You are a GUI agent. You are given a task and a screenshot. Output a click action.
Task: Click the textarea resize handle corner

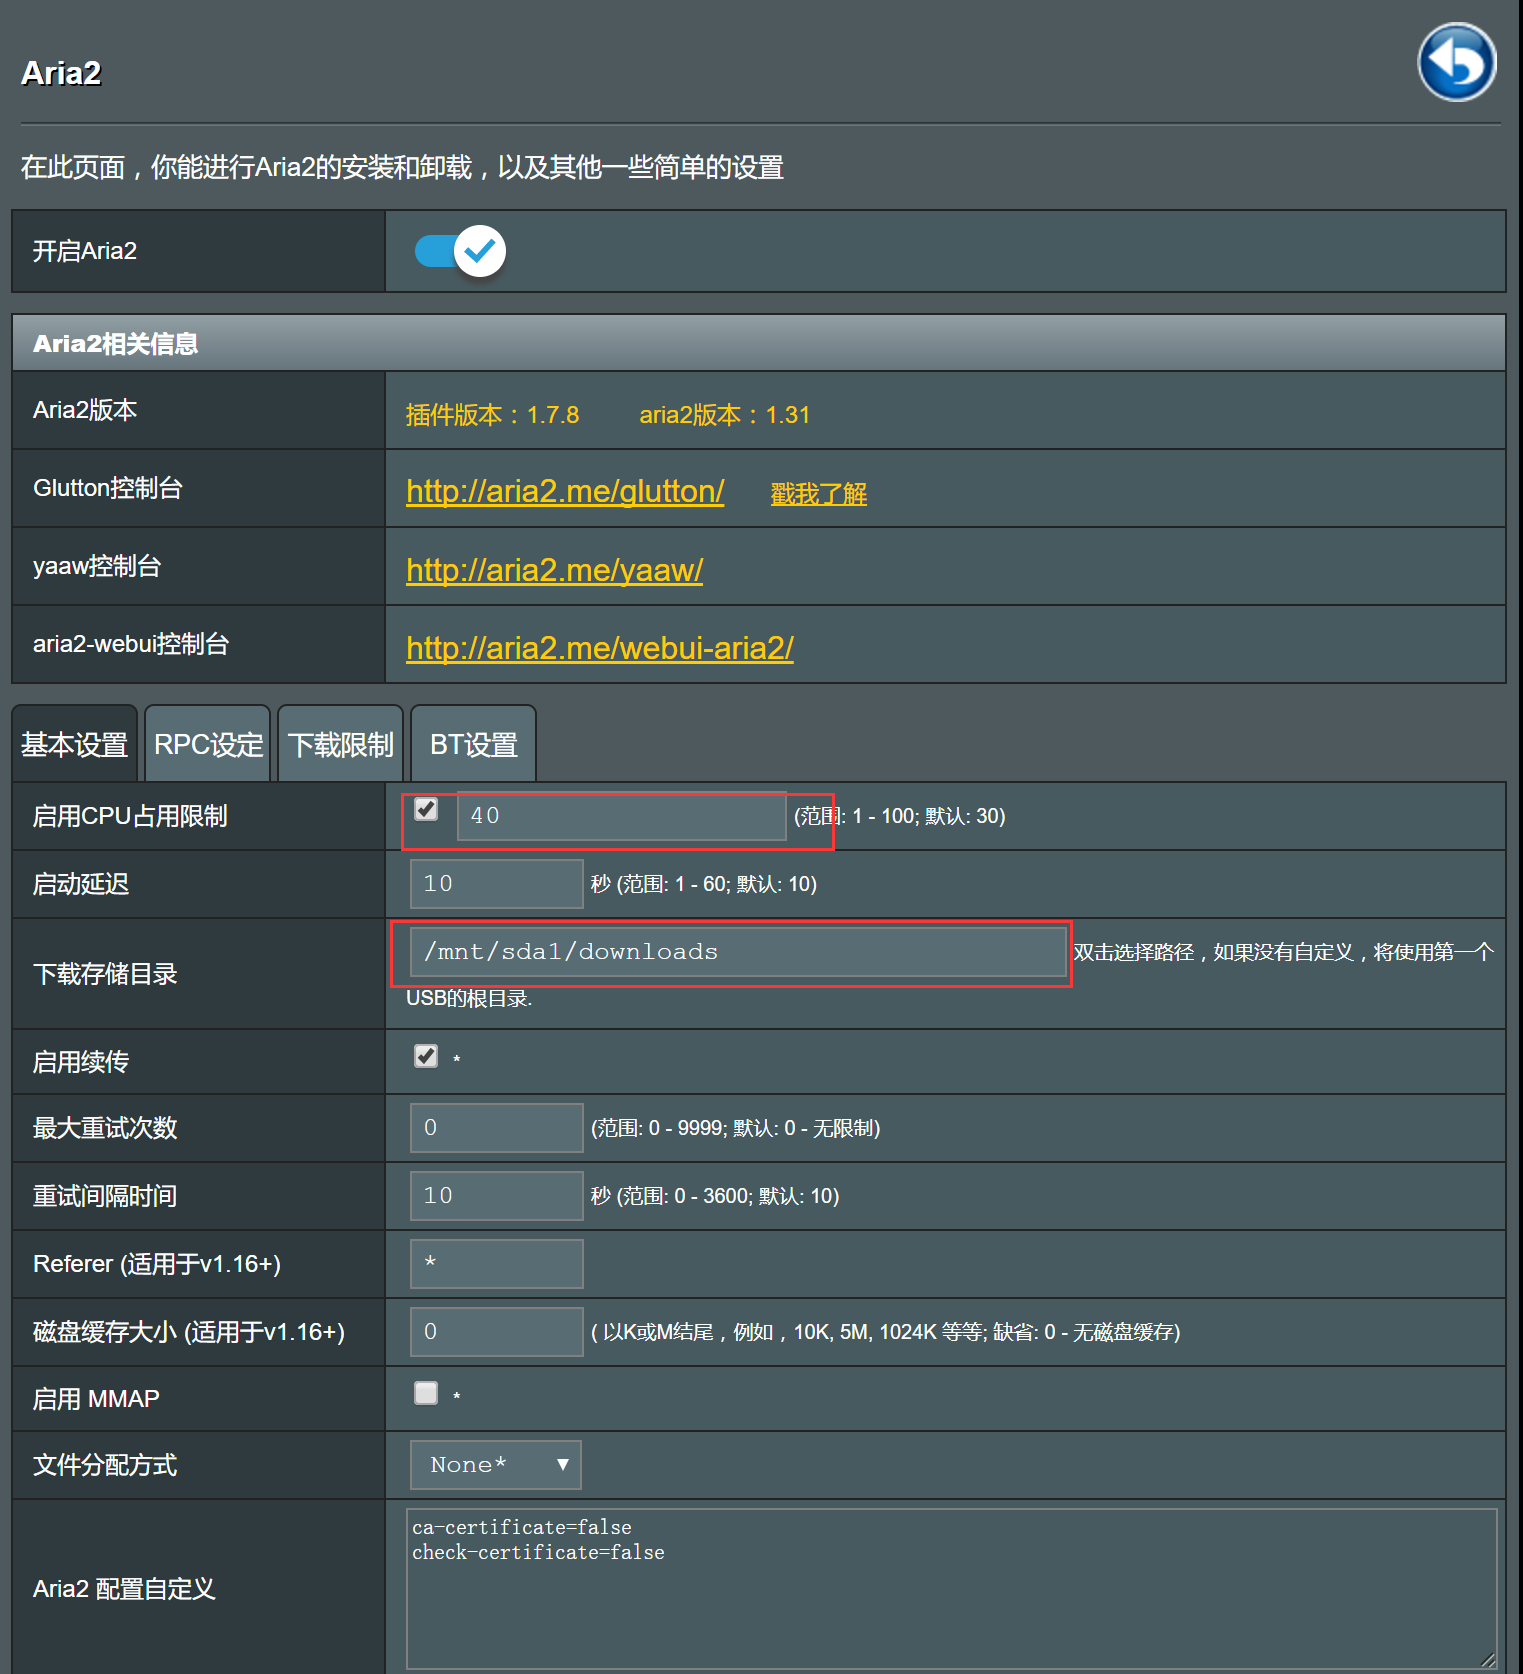tap(1488, 1660)
